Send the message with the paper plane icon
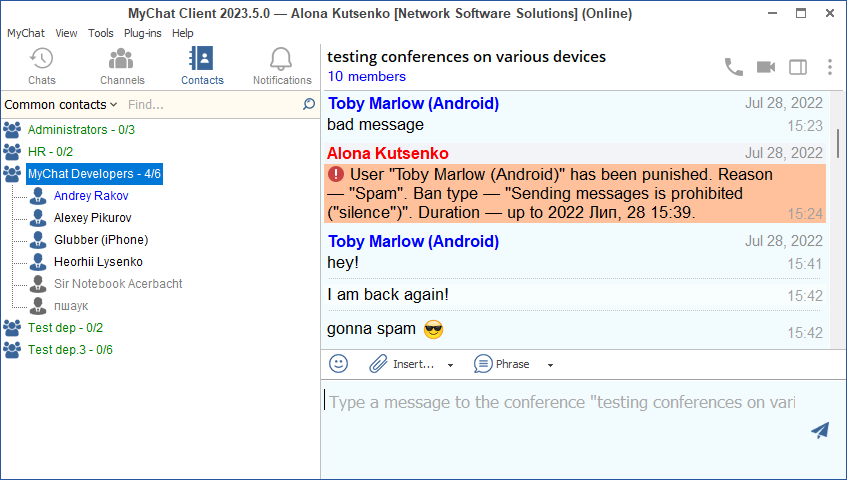Image resolution: width=847 pixels, height=480 pixels. tap(820, 430)
